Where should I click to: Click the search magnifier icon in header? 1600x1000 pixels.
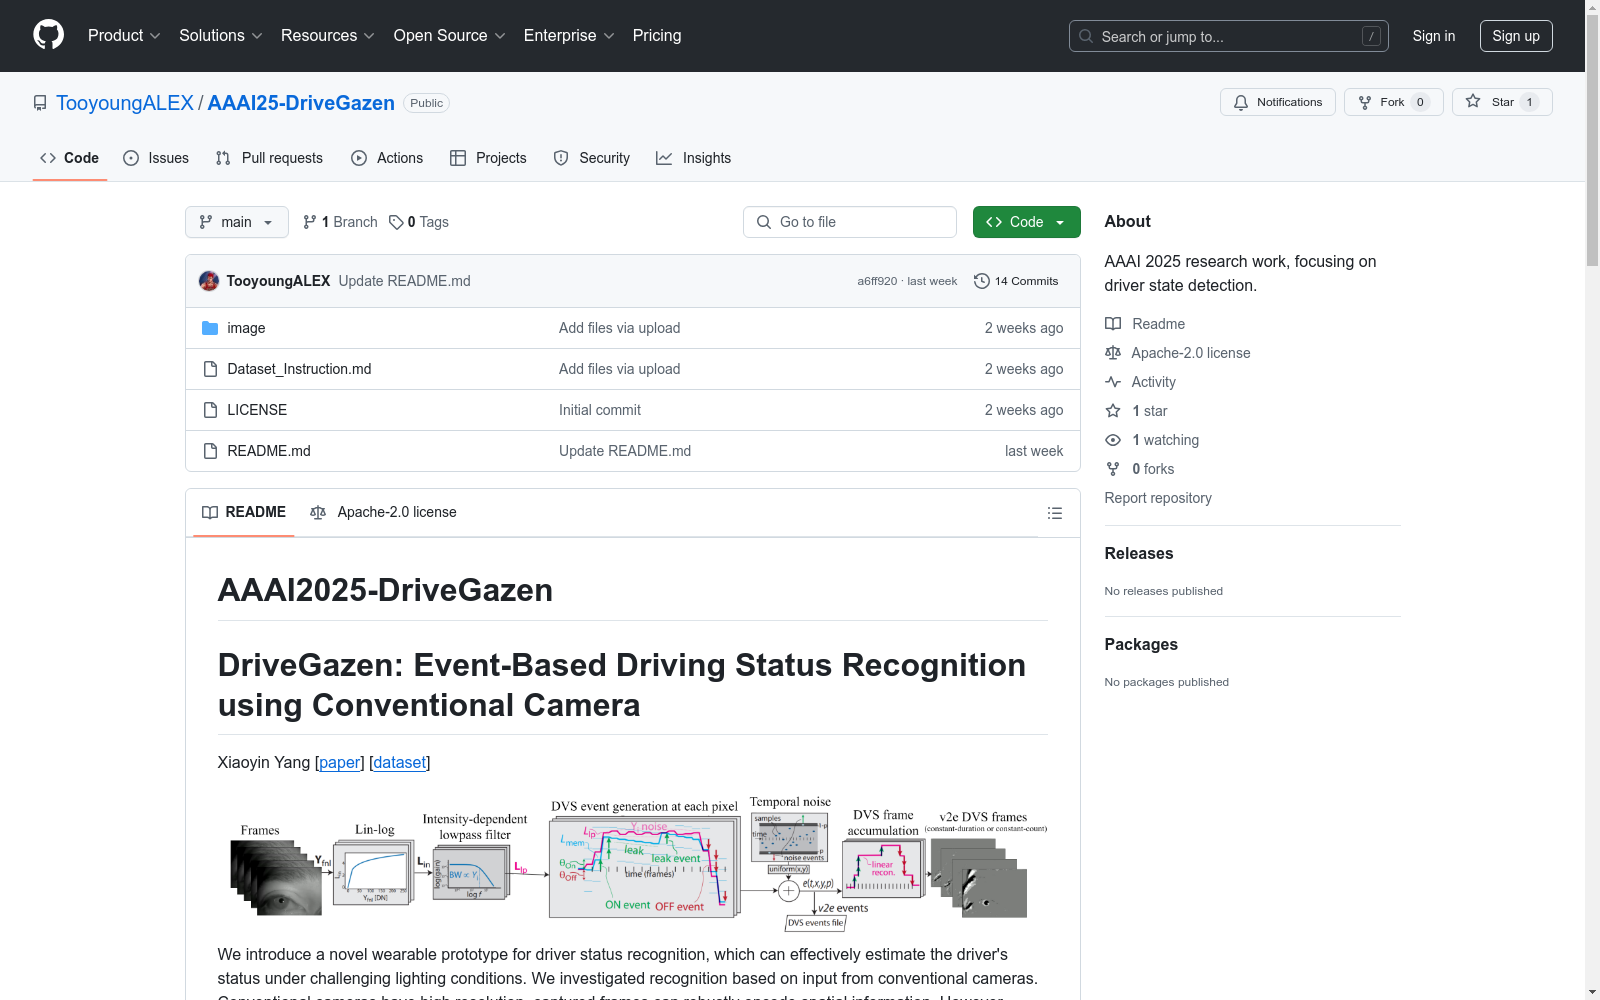1086,36
